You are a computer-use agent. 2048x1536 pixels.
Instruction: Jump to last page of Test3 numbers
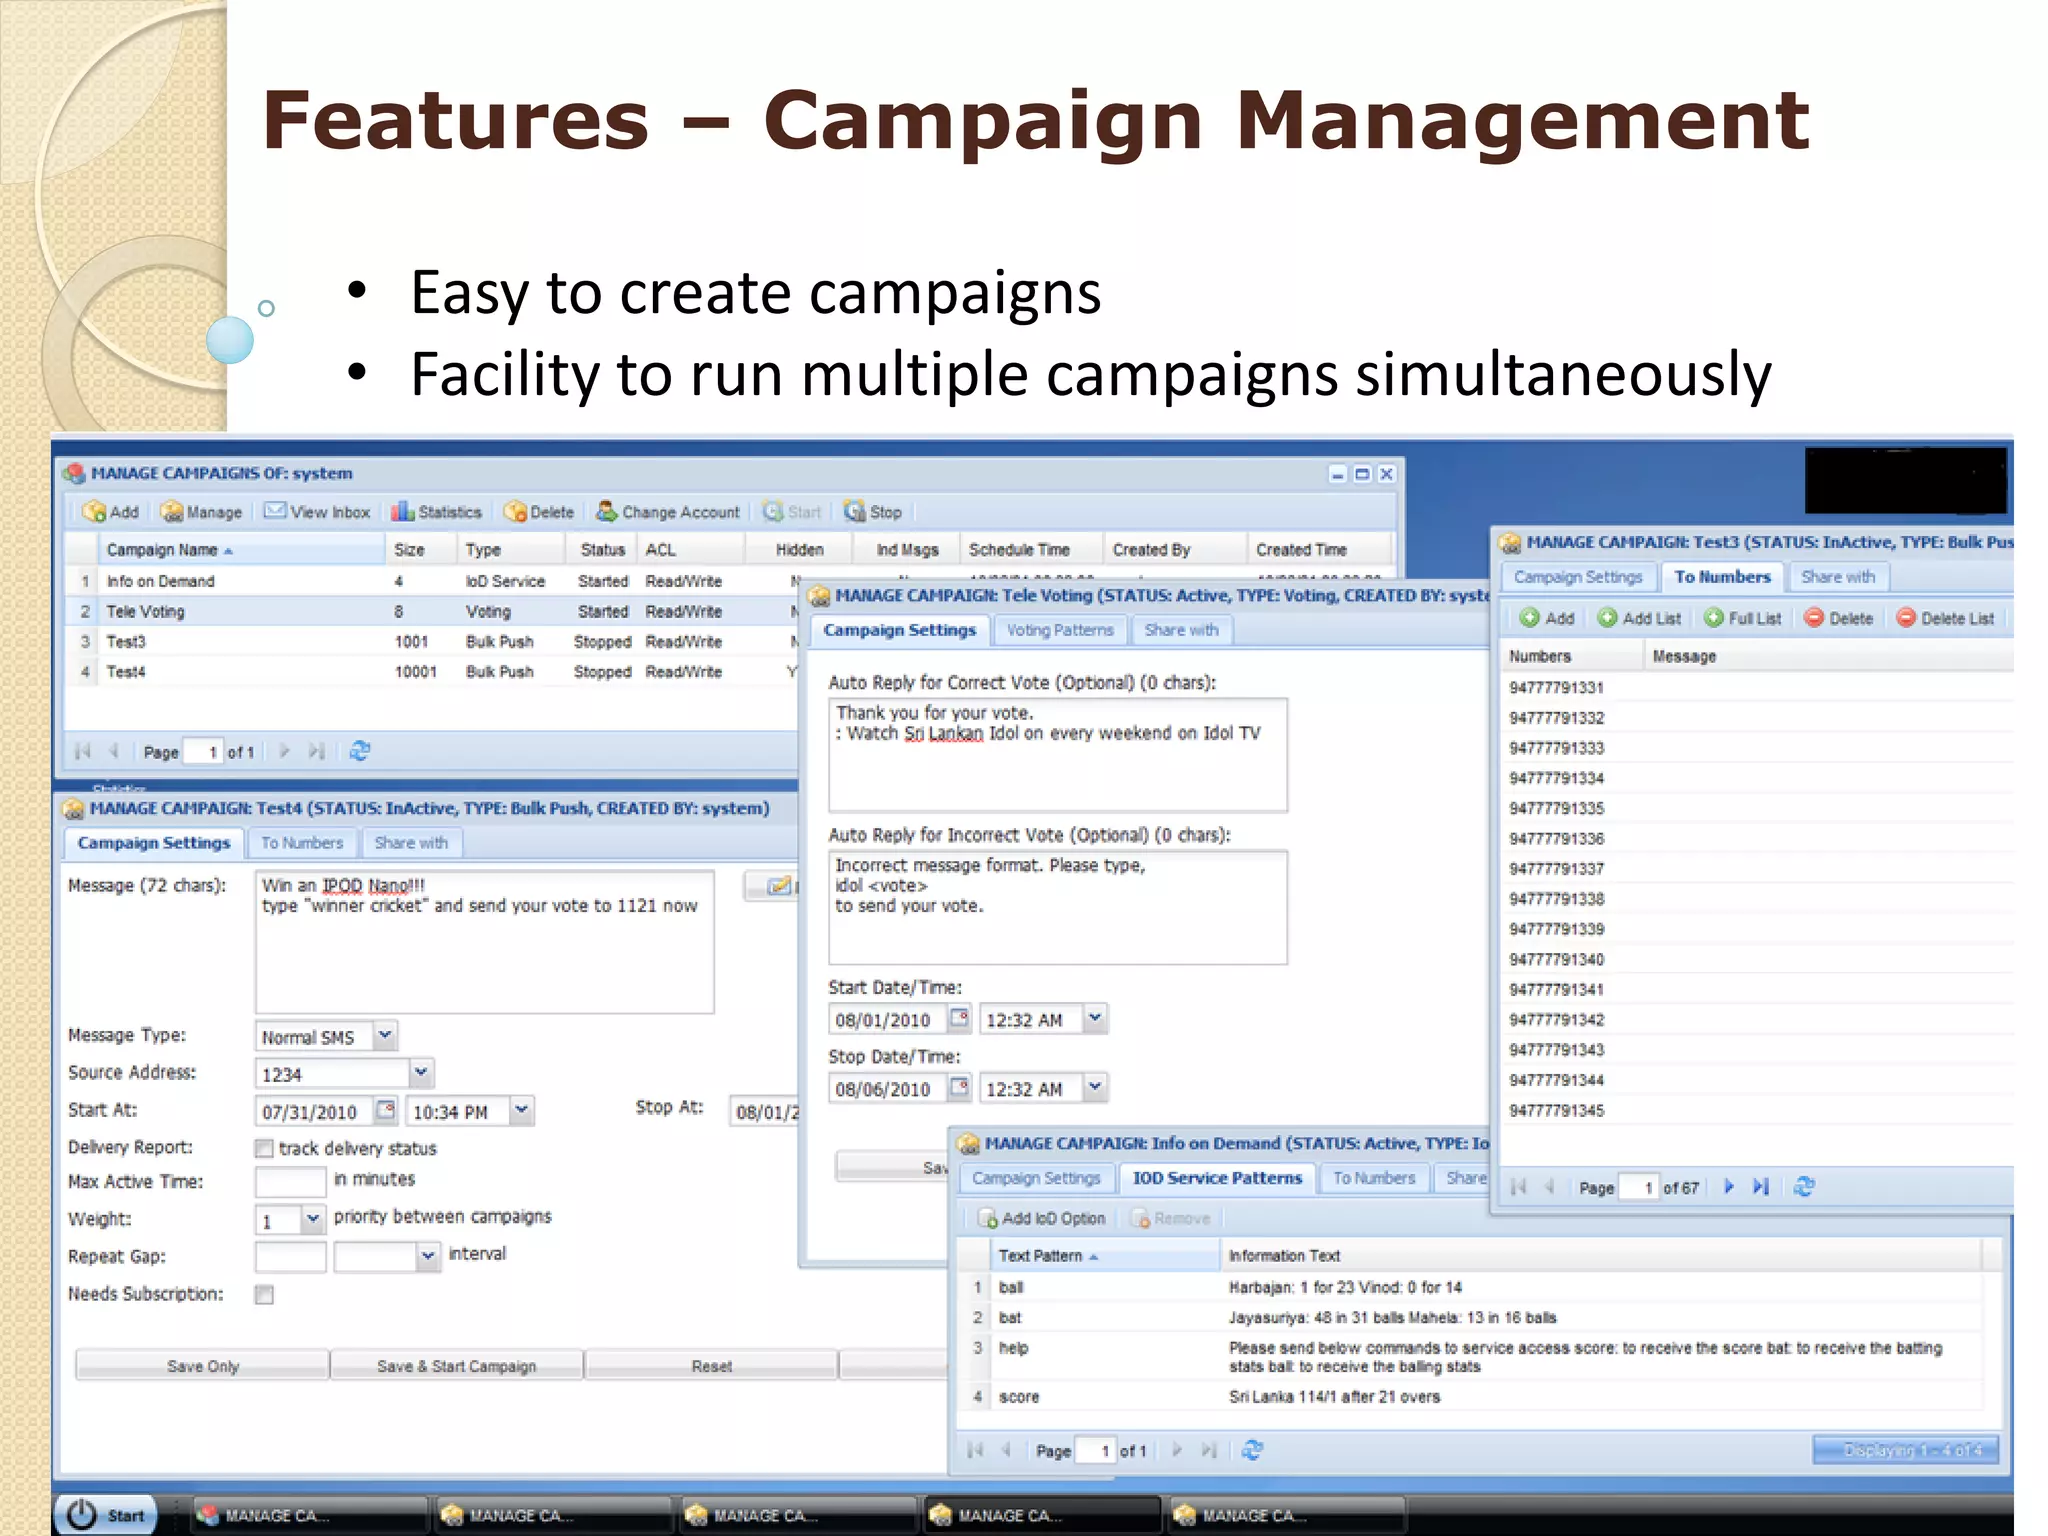[x=1761, y=1187]
